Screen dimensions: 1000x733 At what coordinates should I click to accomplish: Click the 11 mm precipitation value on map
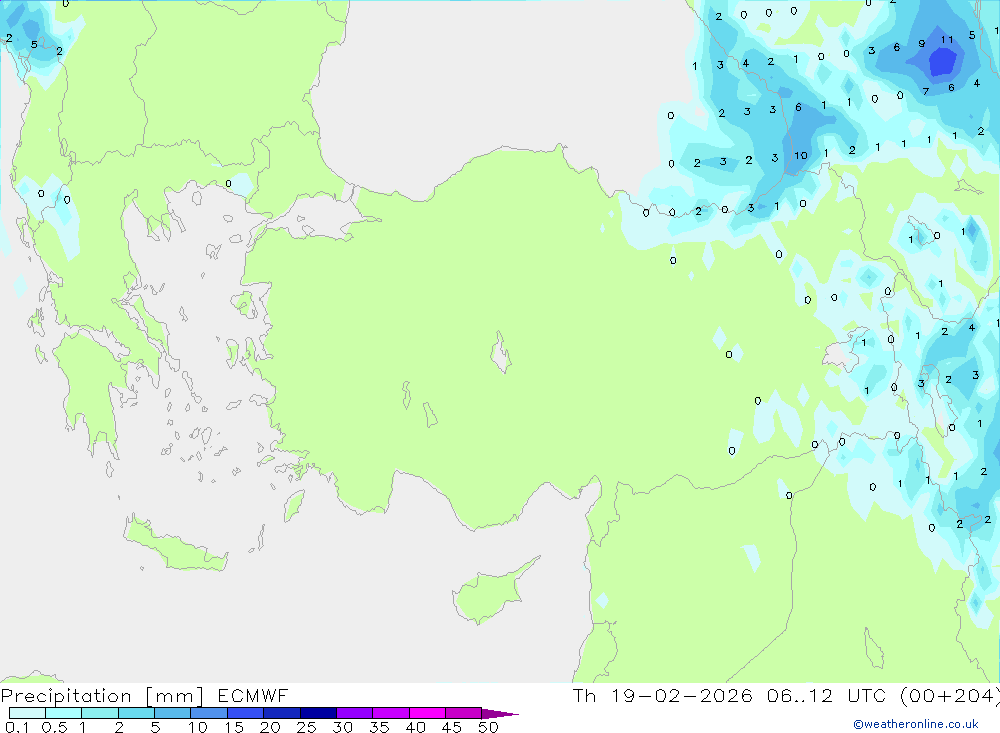pyautogui.click(x=947, y=40)
